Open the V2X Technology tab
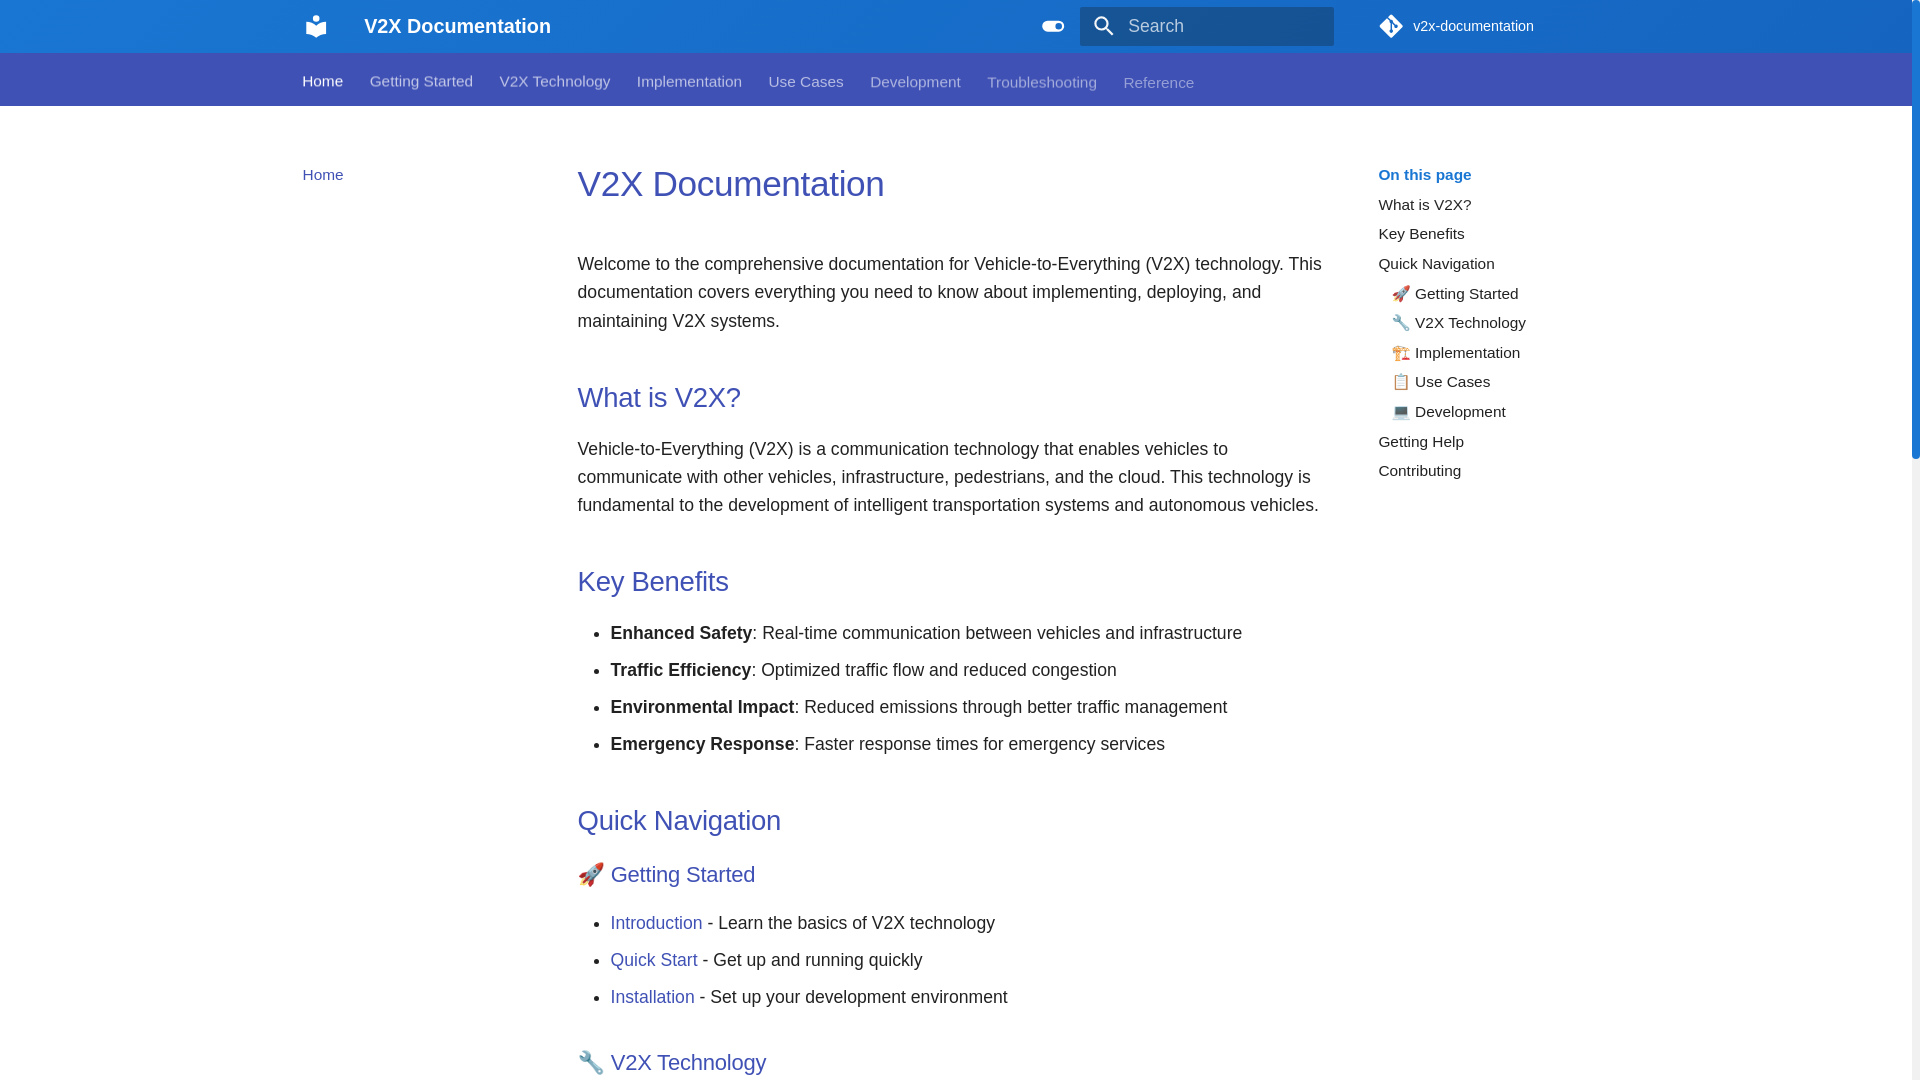Screen dimensions: 1920x1080 (x=555, y=81)
